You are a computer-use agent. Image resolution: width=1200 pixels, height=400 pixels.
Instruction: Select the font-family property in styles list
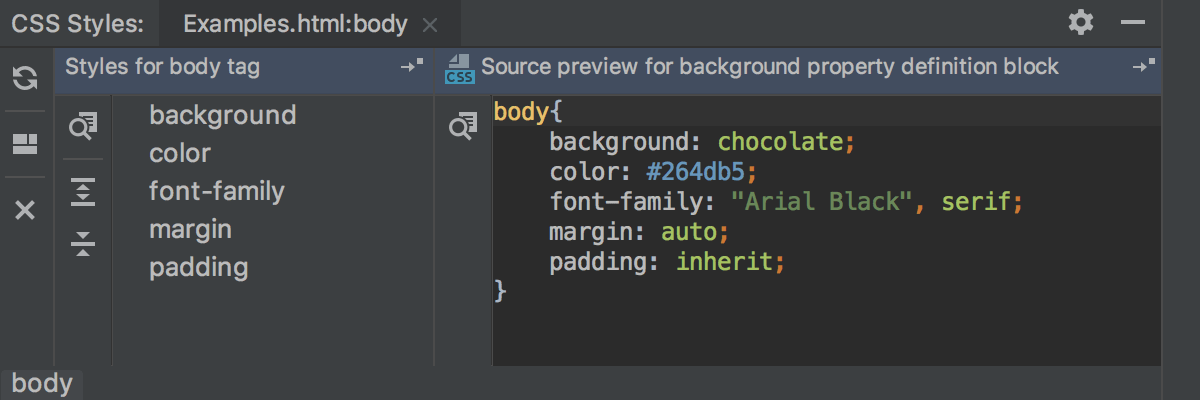[x=217, y=191]
